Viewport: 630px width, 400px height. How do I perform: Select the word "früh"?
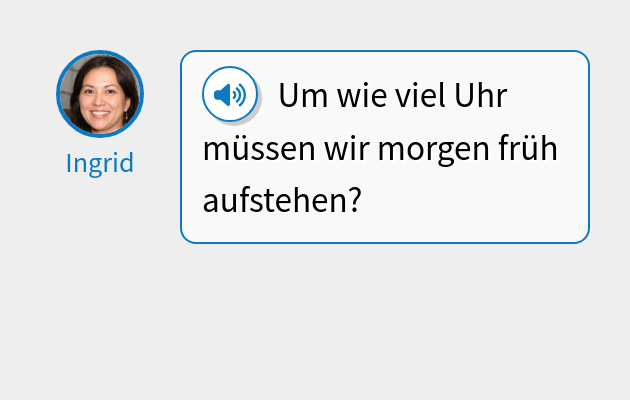[528, 148]
